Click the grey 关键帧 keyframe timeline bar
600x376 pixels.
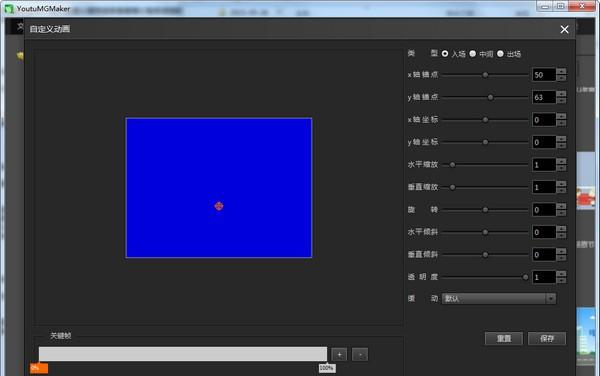pyautogui.click(x=183, y=354)
